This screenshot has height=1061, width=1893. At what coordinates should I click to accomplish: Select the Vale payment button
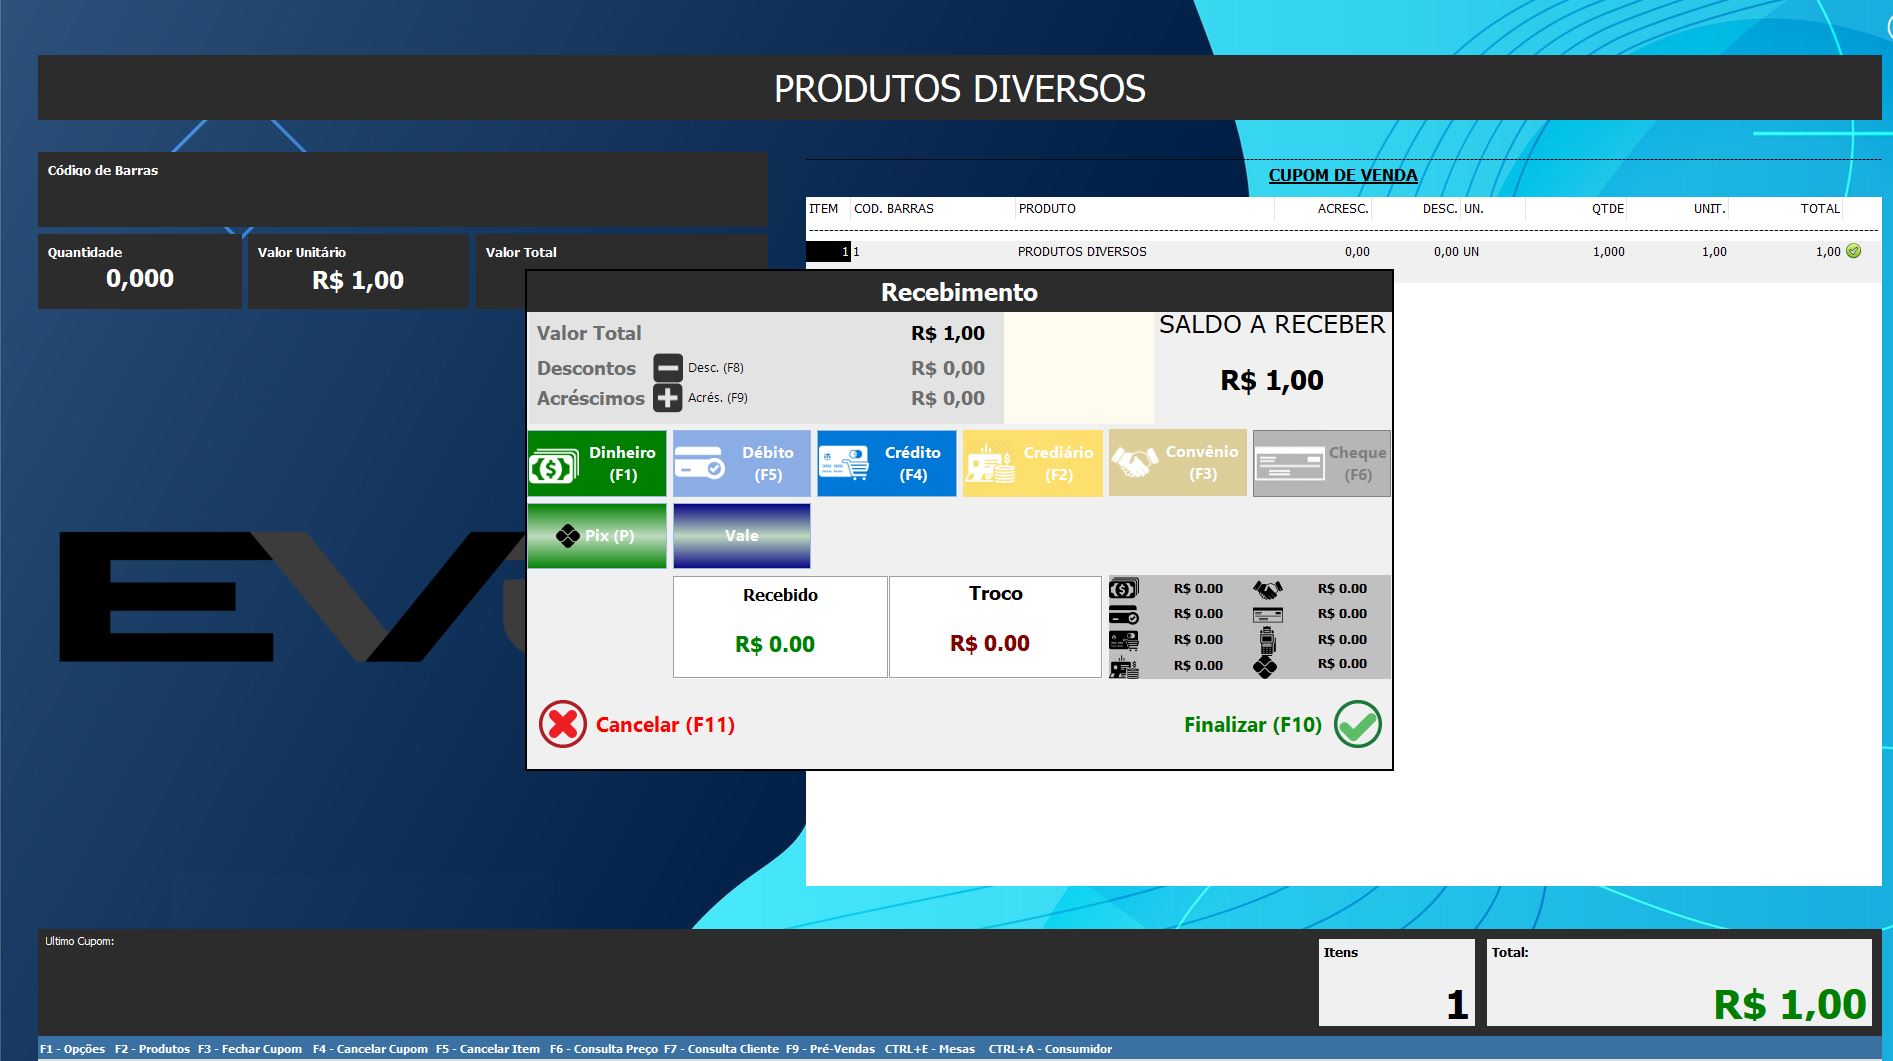tap(741, 536)
